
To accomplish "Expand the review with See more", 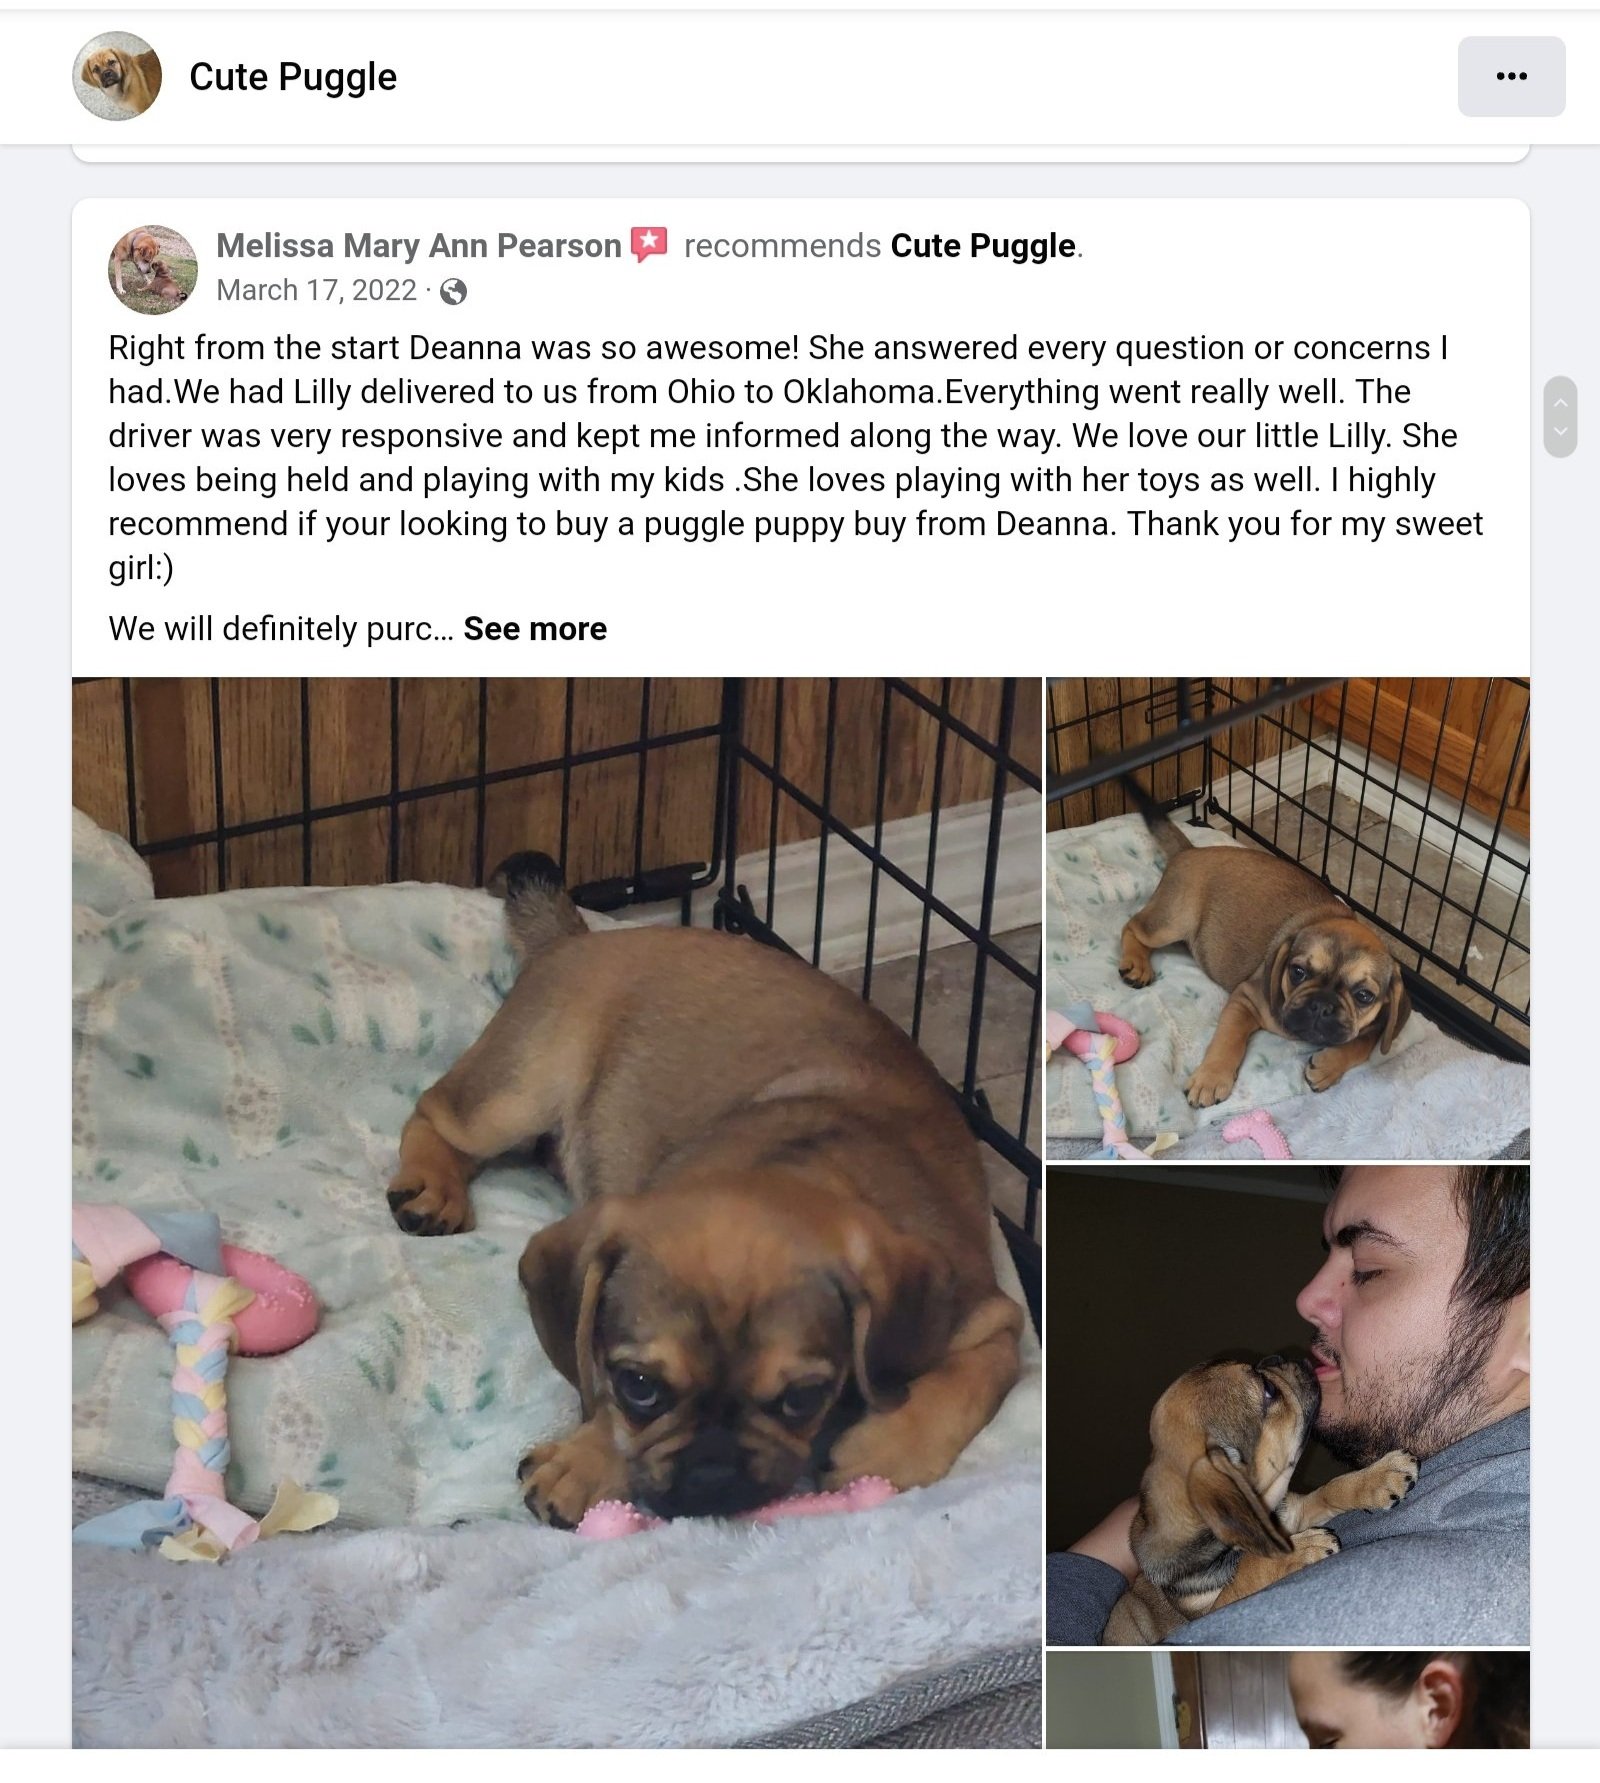I will click(535, 629).
